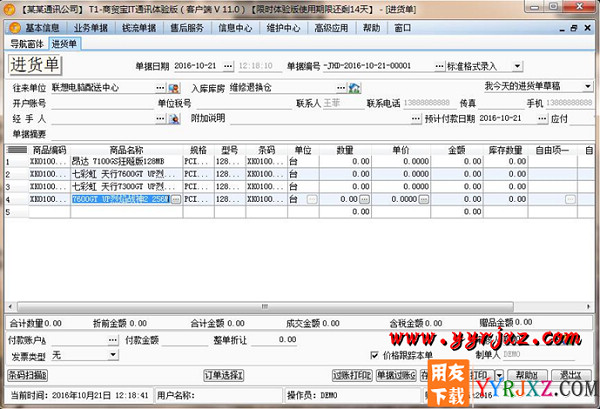600x409 pixels.
Task: Open date picker for 预计付款日期
Action: click(x=542, y=119)
